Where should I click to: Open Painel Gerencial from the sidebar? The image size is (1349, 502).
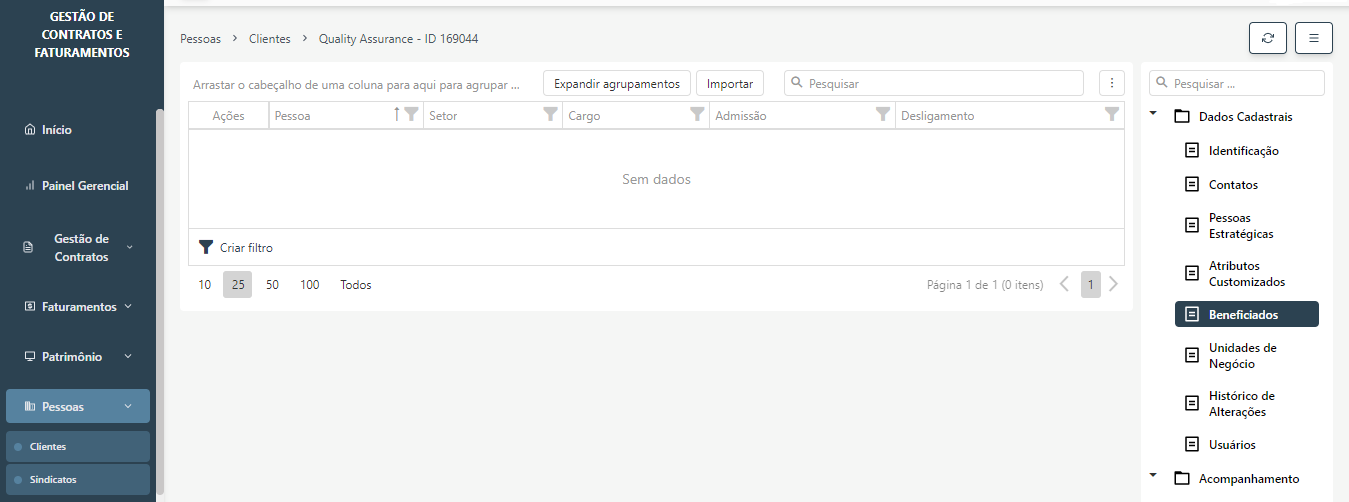pos(84,186)
